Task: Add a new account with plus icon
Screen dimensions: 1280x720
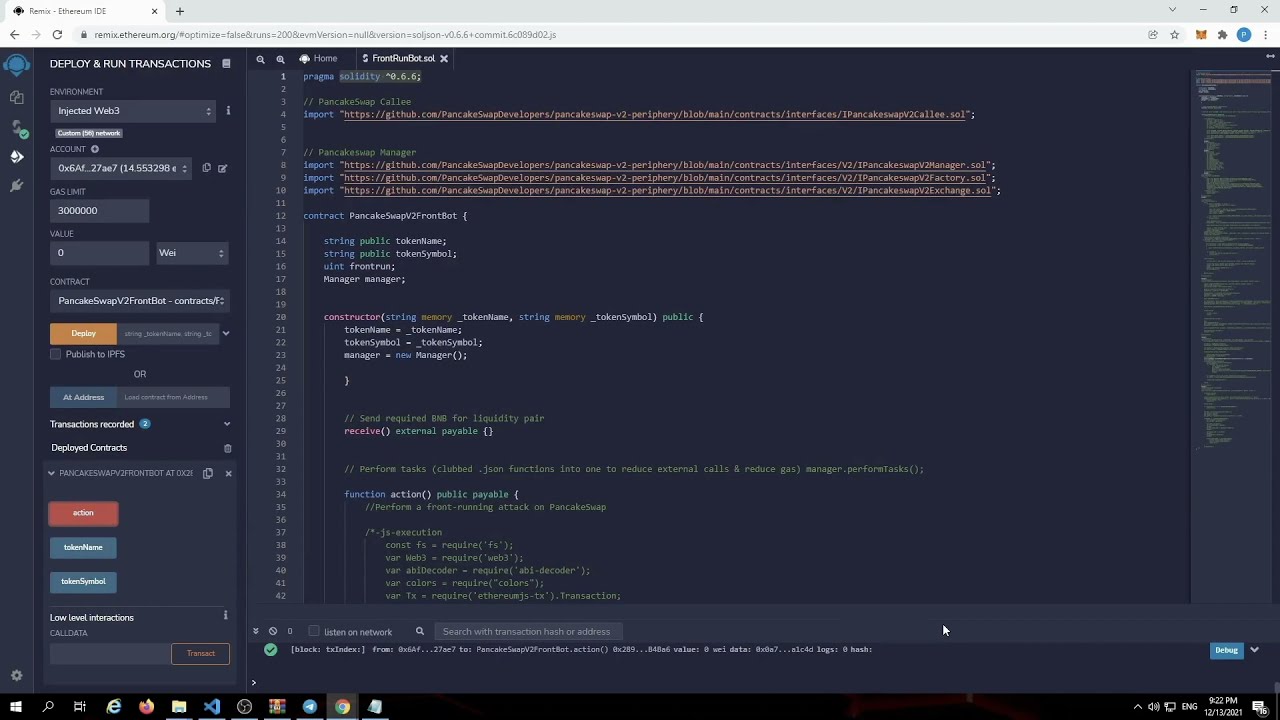Action: click(x=95, y=149)
